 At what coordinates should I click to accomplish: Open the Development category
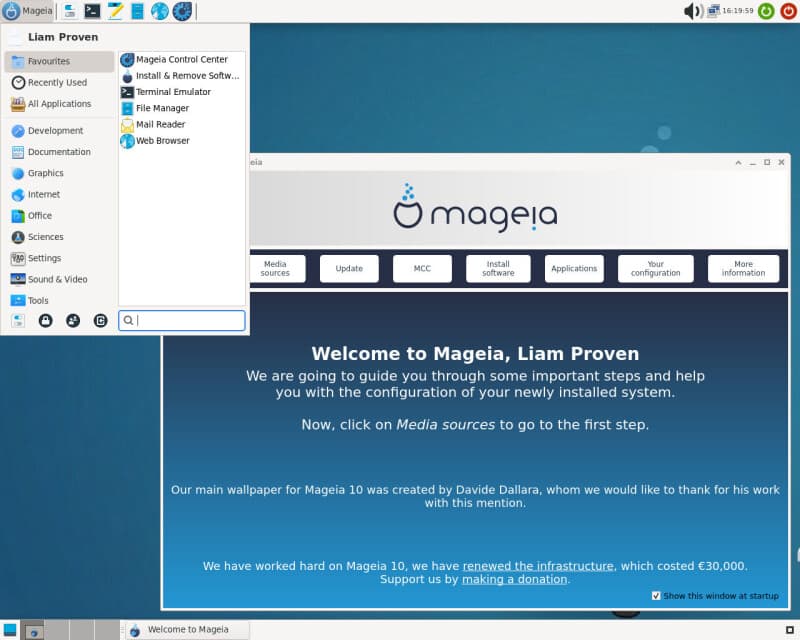click(x=59, y=131)
